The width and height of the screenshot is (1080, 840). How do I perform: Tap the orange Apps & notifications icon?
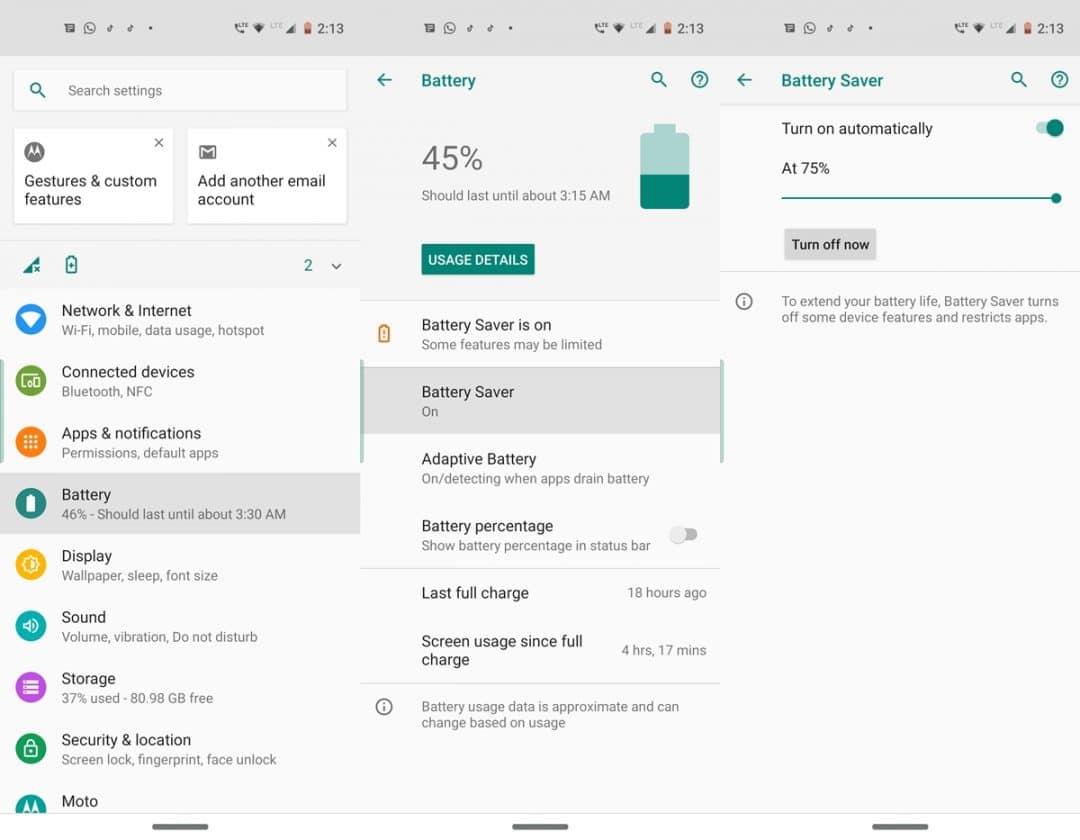[31, 442]
